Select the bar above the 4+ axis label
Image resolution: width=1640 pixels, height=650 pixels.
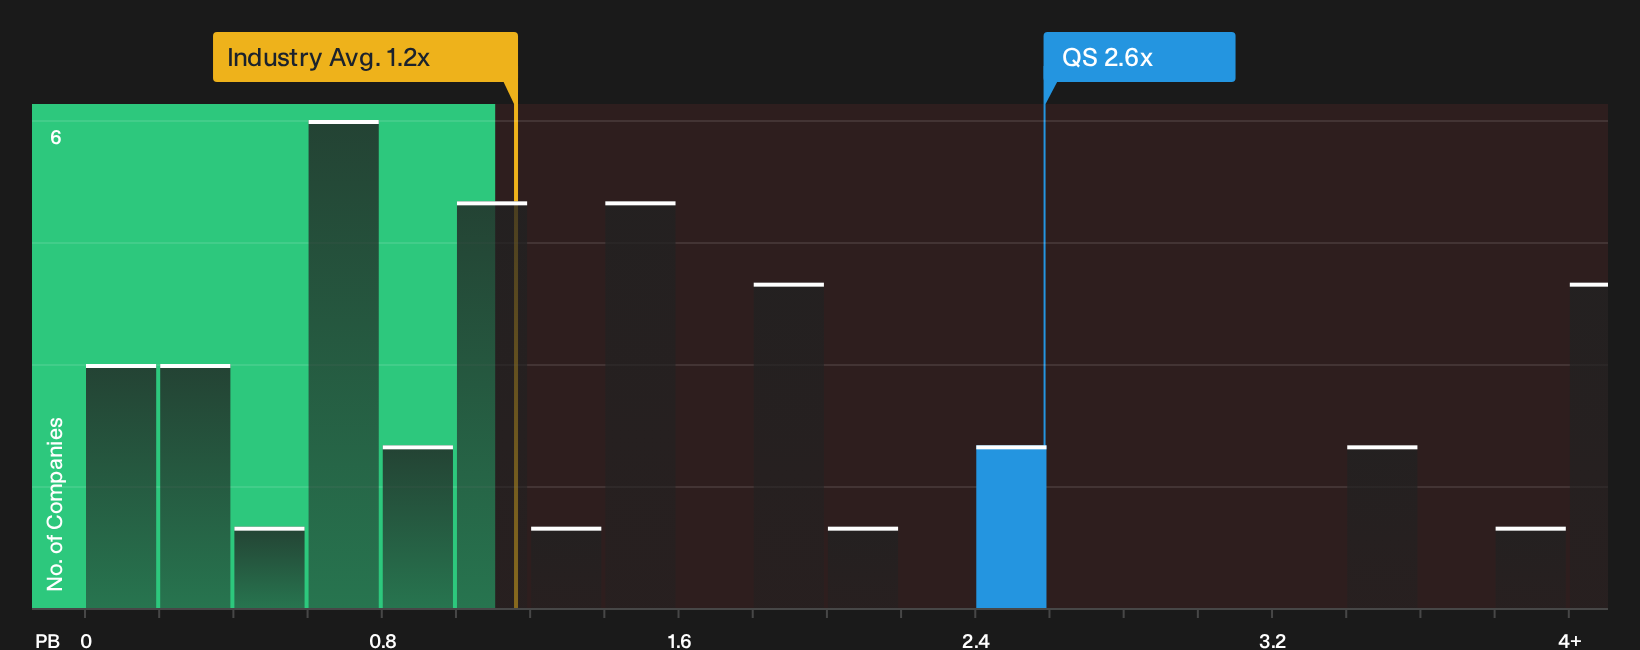click(x=1589, y=446)
